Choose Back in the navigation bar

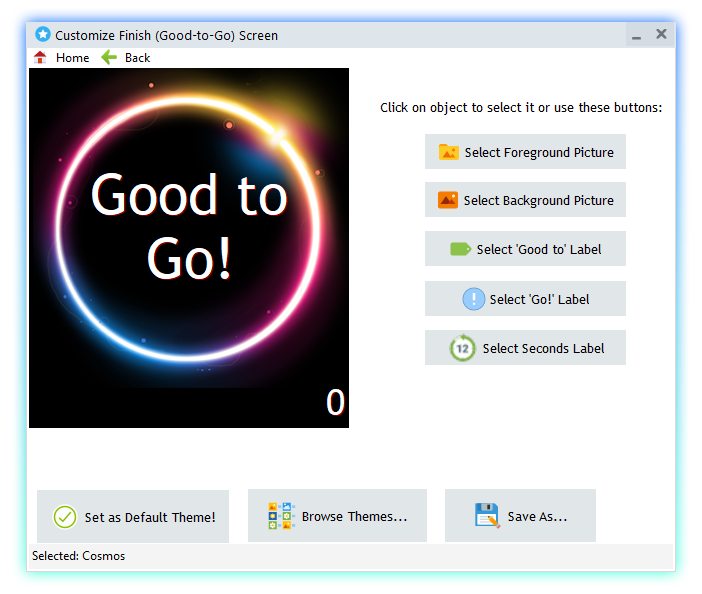(x=137, y=58)
